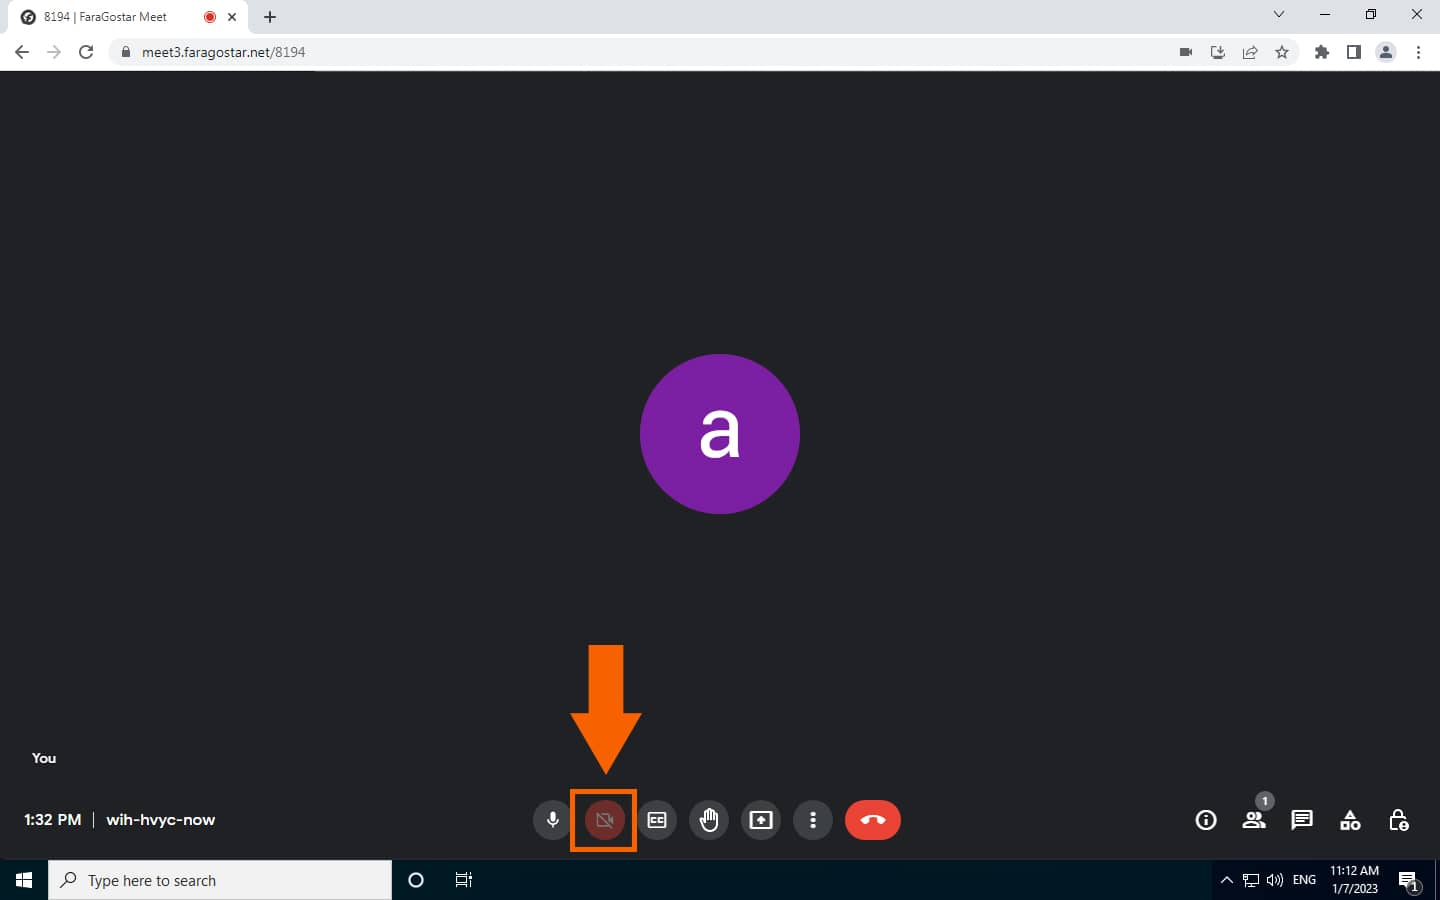Show the participants list

coord(1253,820)
